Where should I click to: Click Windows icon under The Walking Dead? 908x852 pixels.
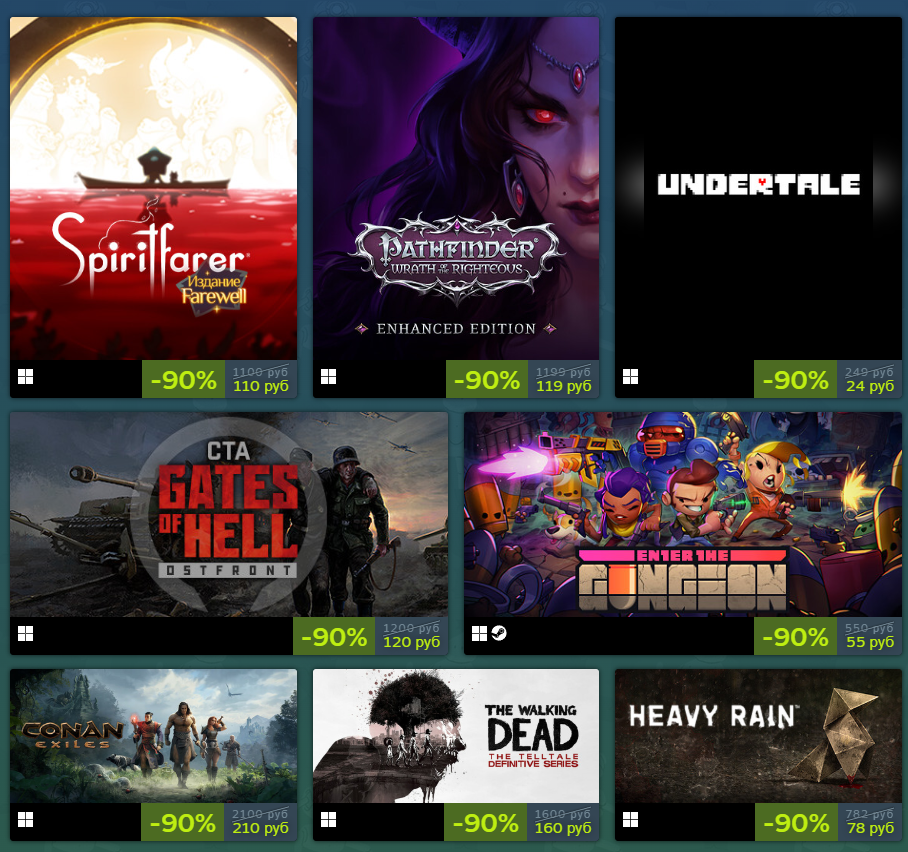[328, 820]
